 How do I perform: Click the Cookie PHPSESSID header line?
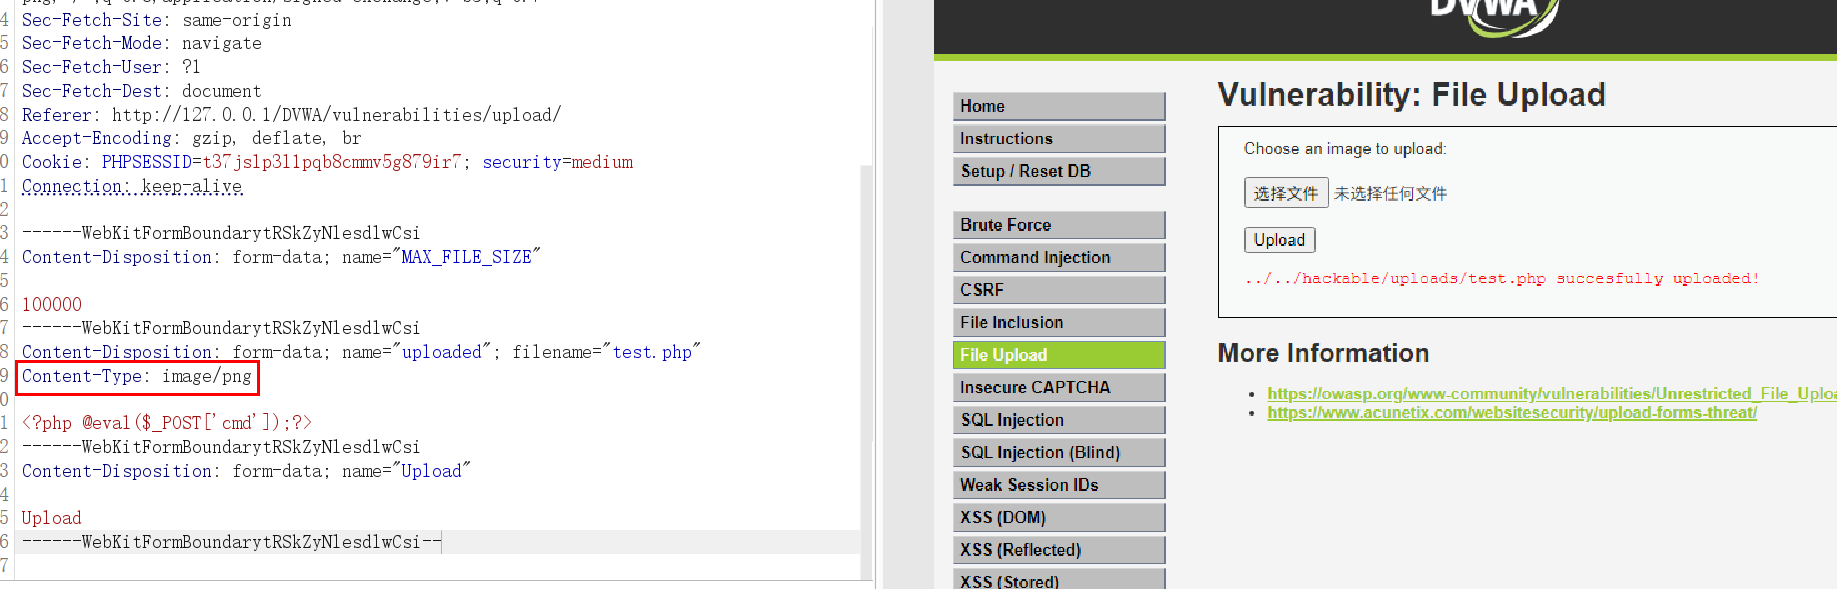(x=327, y=162)
